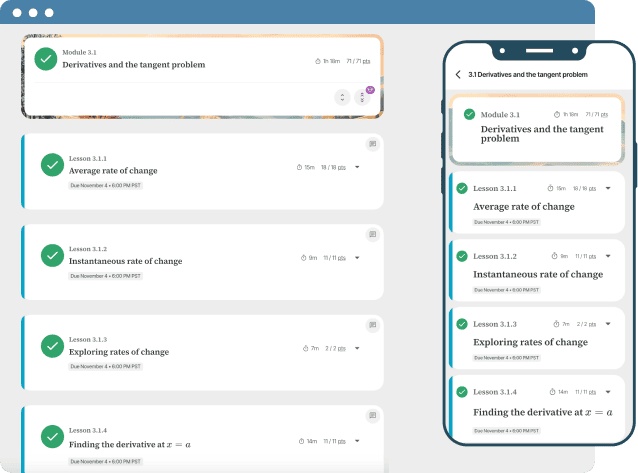Viewport: 638px width, 473px height.
Task: Toggle the green checkmark for Lesson 3.1.1
Action: (x=52, y=165)
